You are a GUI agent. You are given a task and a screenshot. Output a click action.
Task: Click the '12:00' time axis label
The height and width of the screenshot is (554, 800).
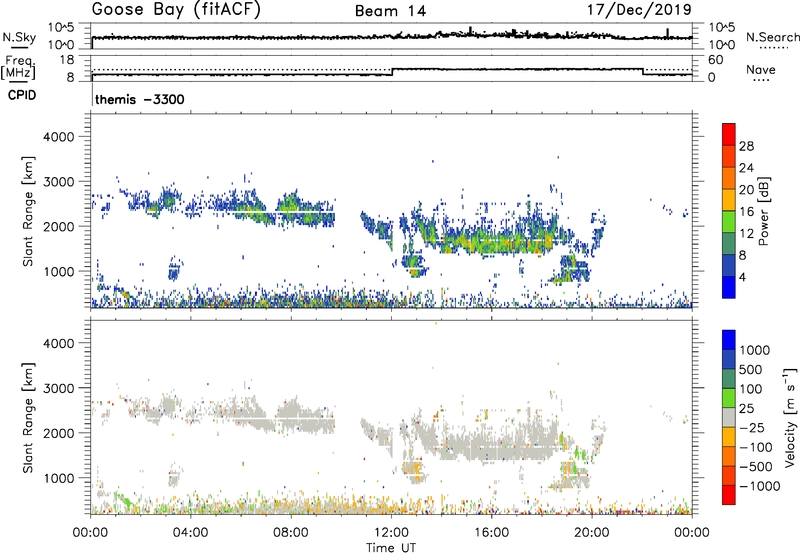pos(391,533)
